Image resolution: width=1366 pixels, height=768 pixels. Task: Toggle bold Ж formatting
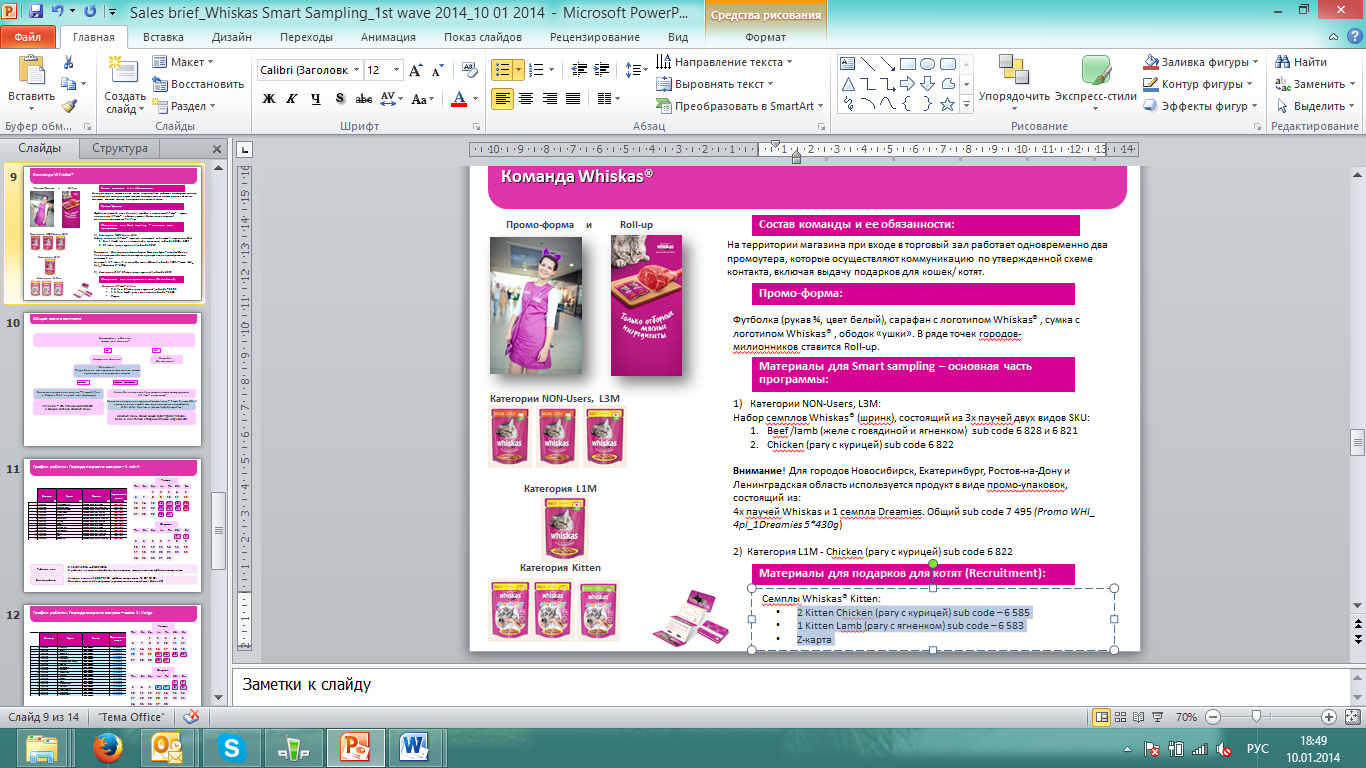[269, 98]
